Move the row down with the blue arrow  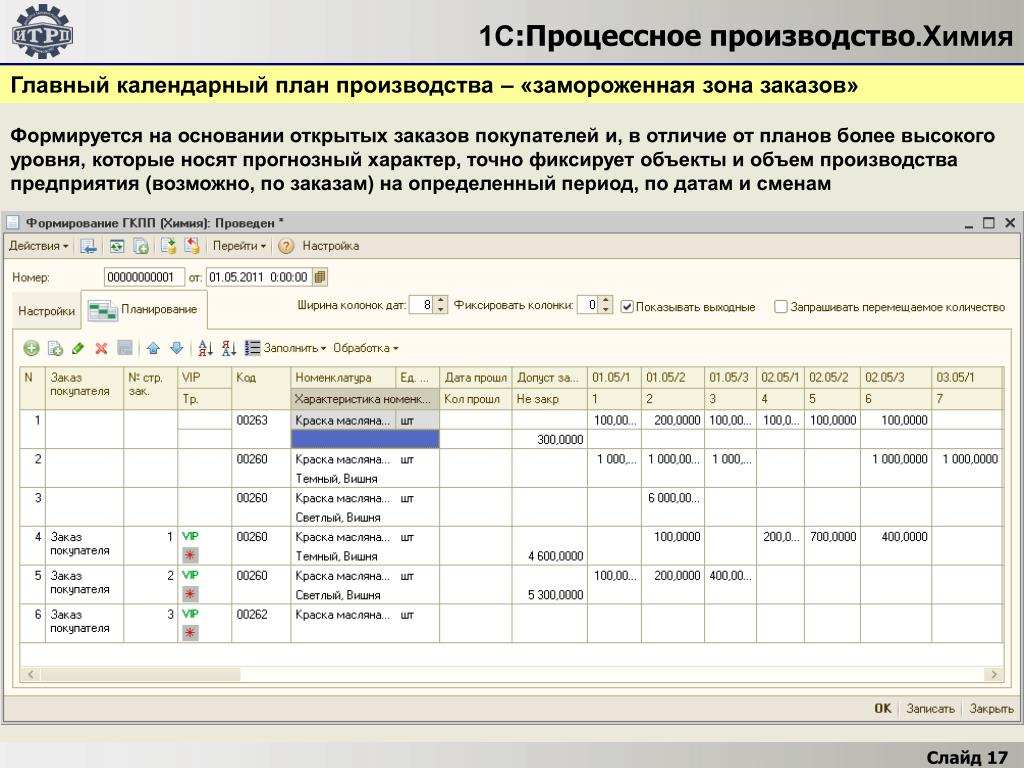coord(176,348)
